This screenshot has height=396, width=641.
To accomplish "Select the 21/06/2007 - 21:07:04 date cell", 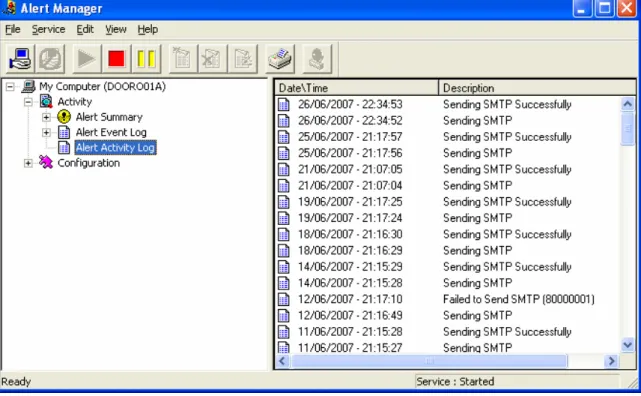I will point(350,186).
